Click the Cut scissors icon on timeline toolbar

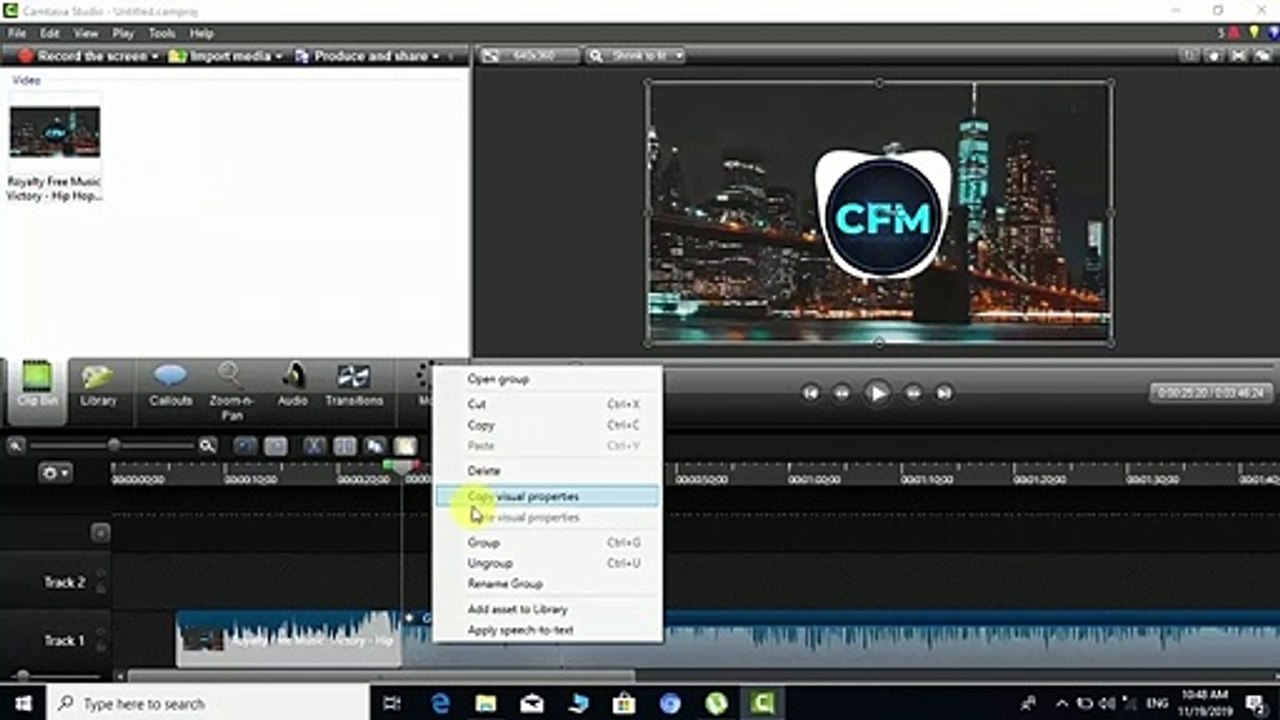(314, 446)
